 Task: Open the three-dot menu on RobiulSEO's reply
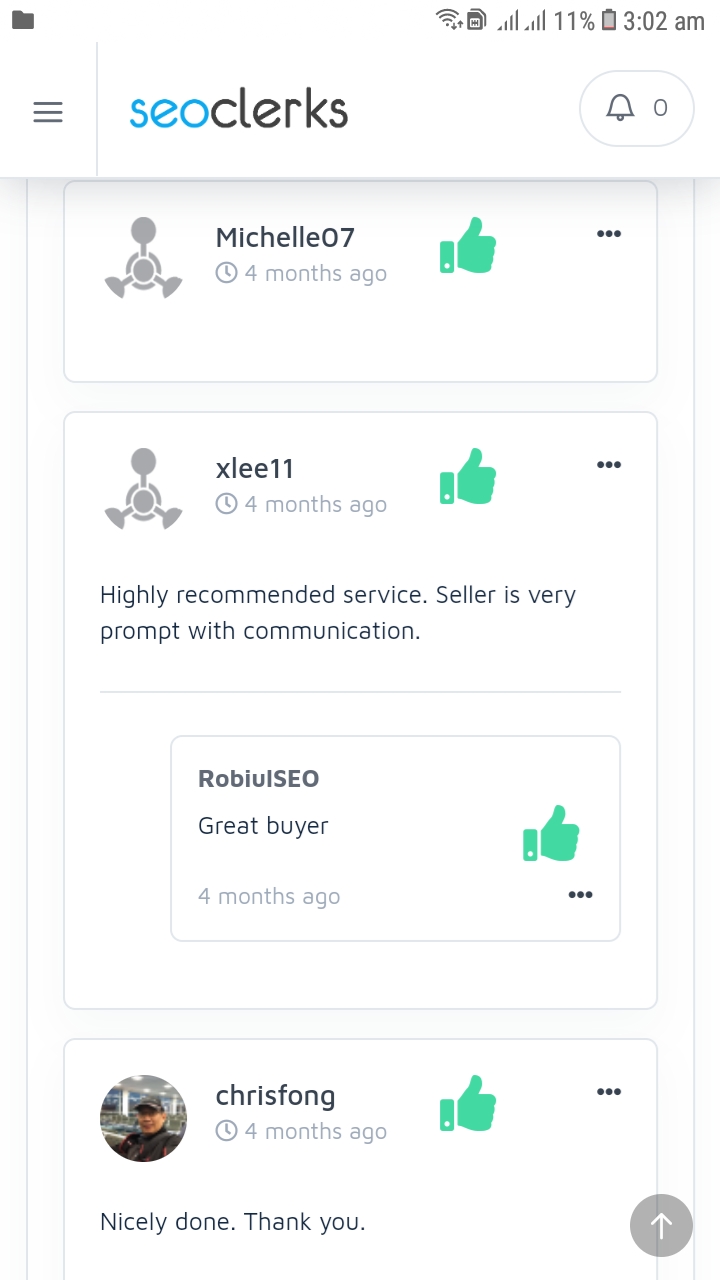pyautogui.click(x=580, y=895)
